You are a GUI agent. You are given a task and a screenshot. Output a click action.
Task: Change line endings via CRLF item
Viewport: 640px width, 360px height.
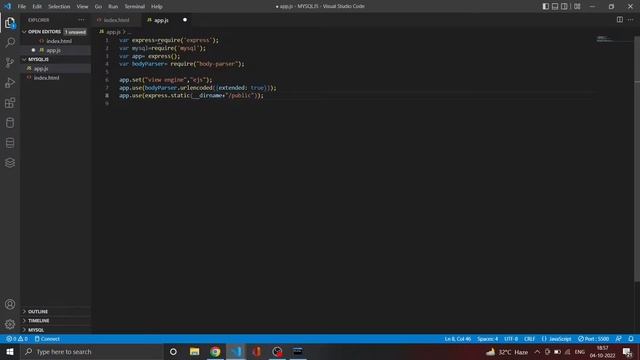point(529,339)
